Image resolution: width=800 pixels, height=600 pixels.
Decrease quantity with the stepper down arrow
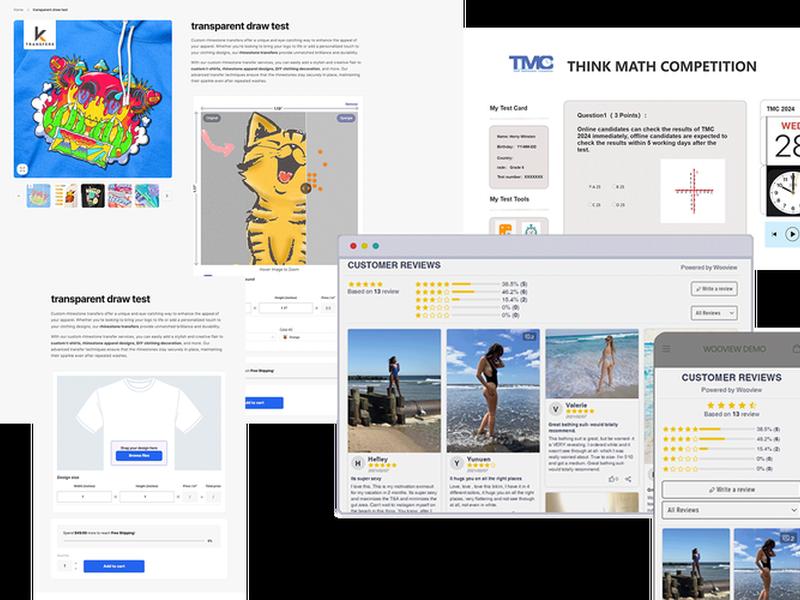(76, 568)
